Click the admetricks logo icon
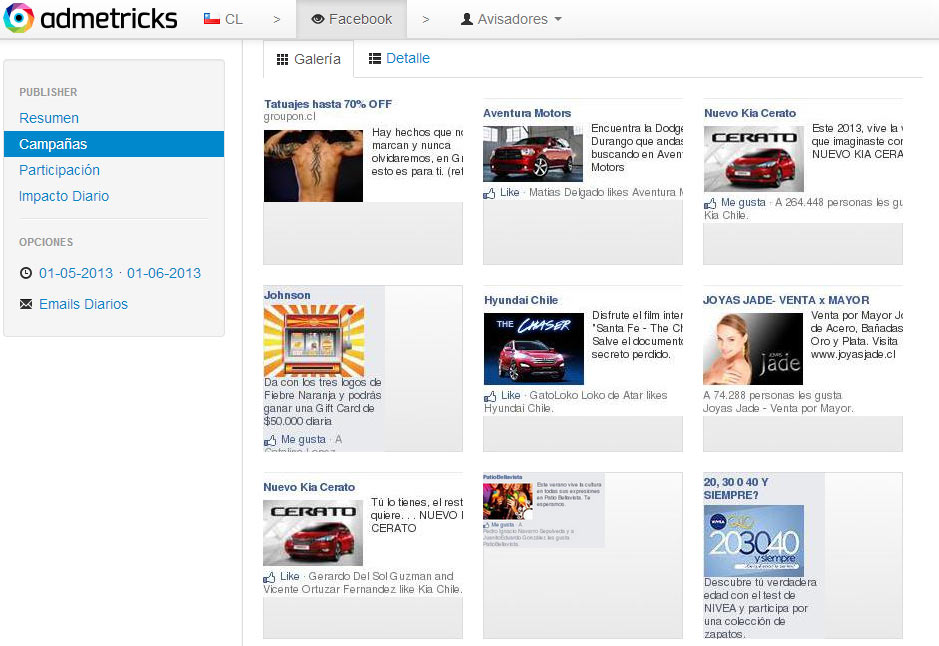 pyautogui.click(x=19, y=18)
